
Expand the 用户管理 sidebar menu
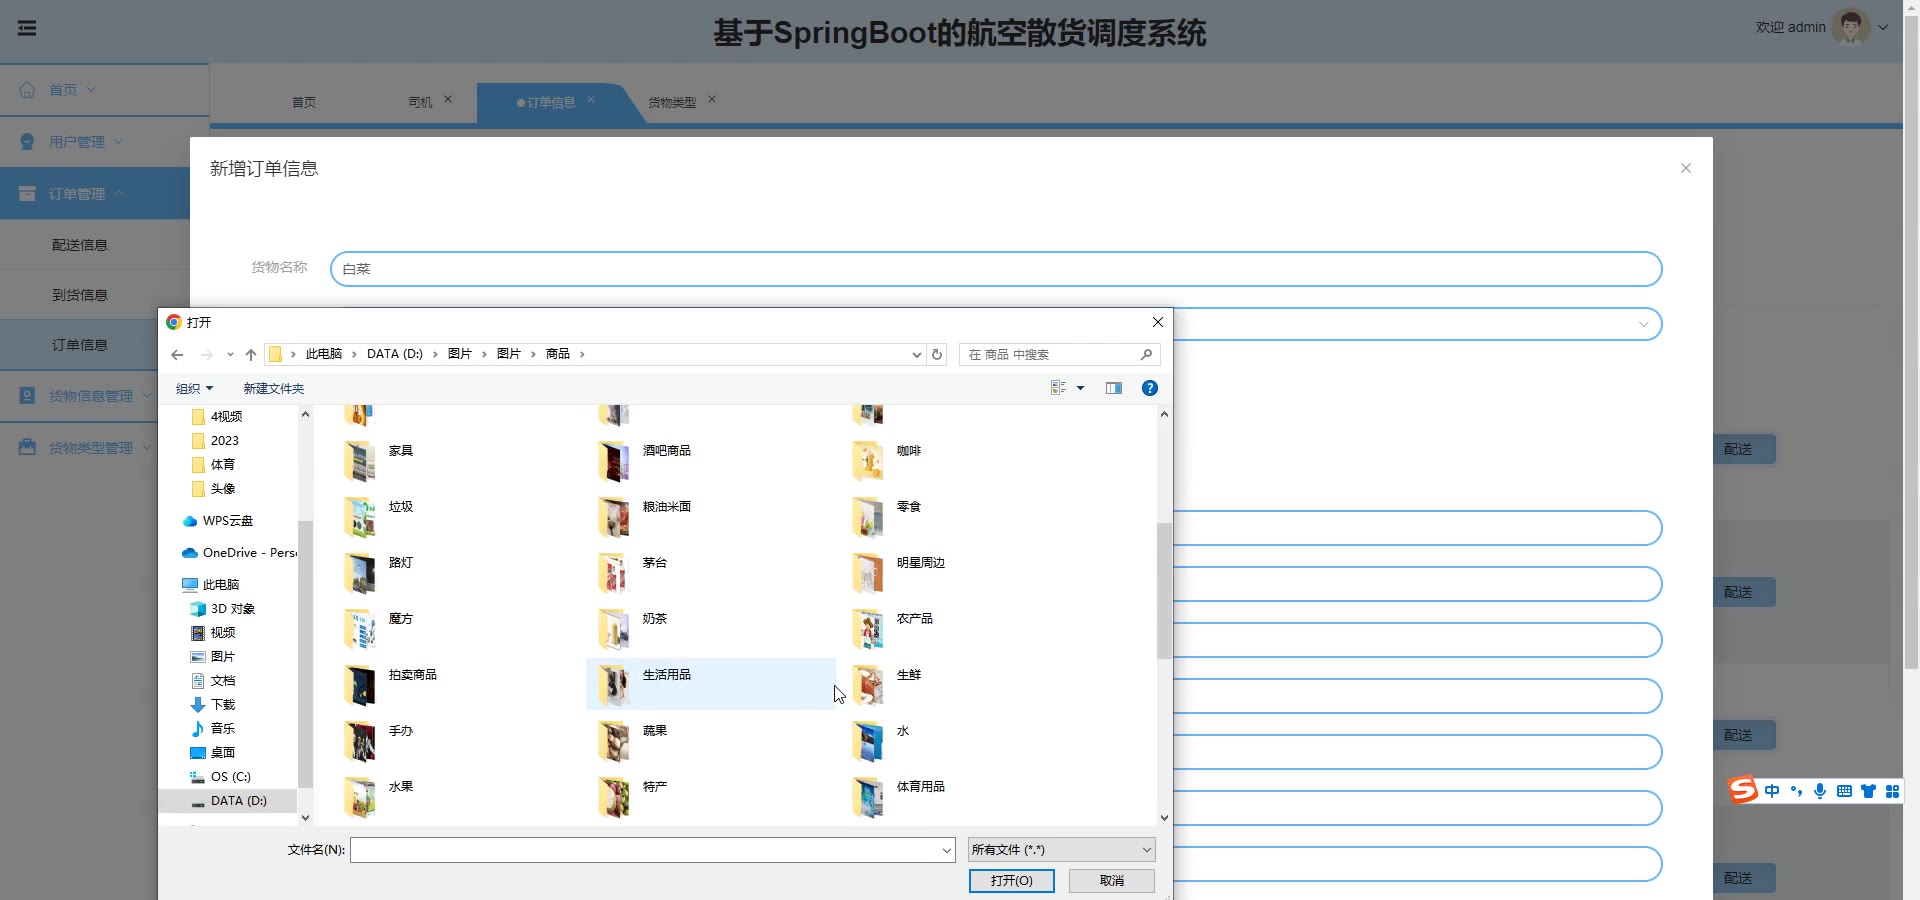click(x=104, y=142)
